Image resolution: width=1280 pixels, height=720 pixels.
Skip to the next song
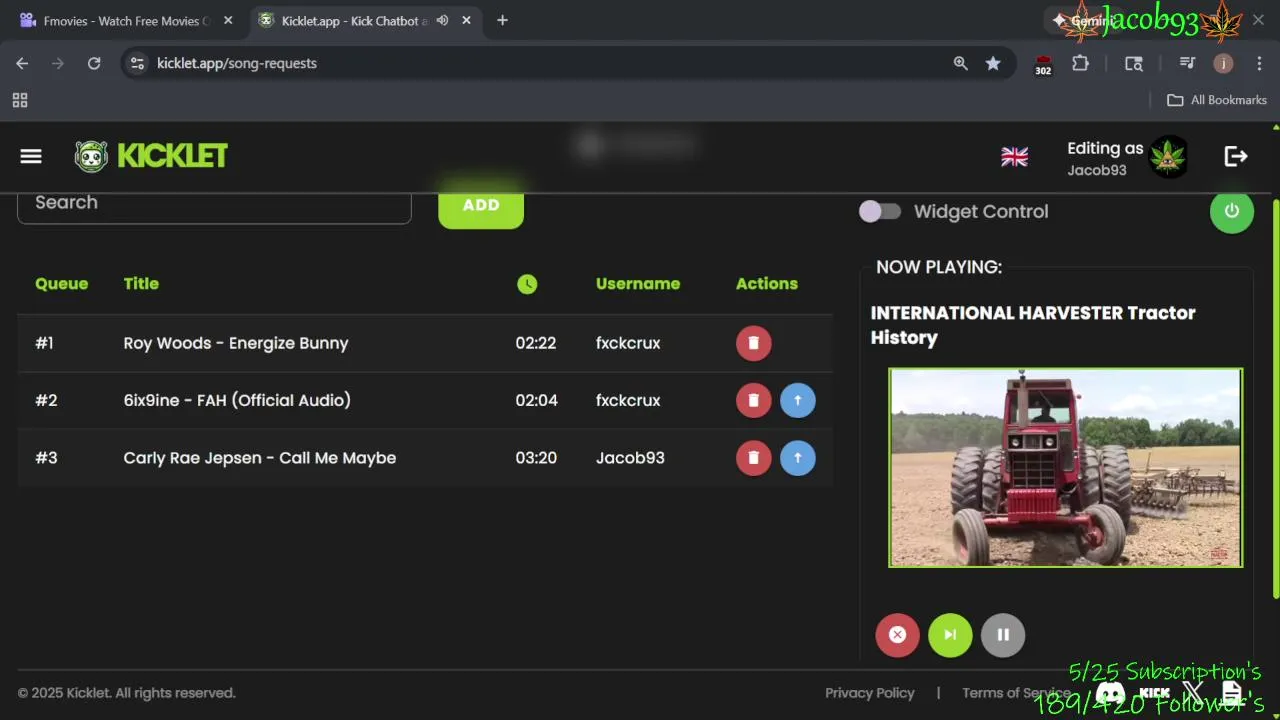click(x=950, y=635)
